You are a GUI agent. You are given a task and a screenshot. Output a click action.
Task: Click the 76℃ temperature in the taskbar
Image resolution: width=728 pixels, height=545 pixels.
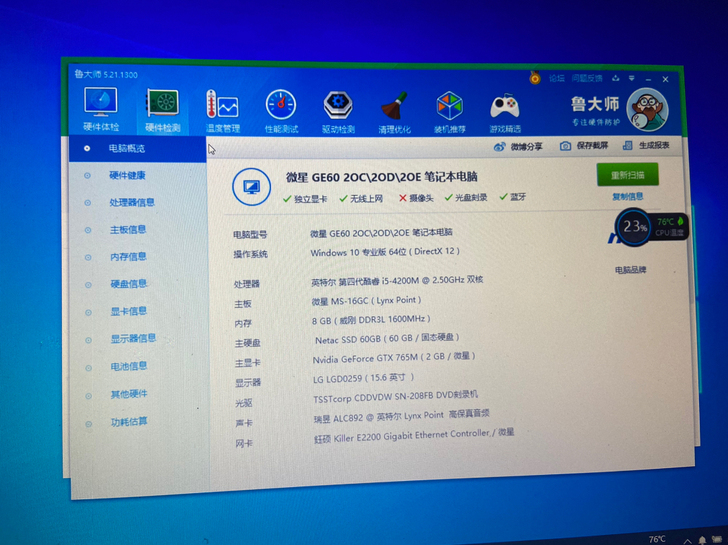click(x=657, y=539)
